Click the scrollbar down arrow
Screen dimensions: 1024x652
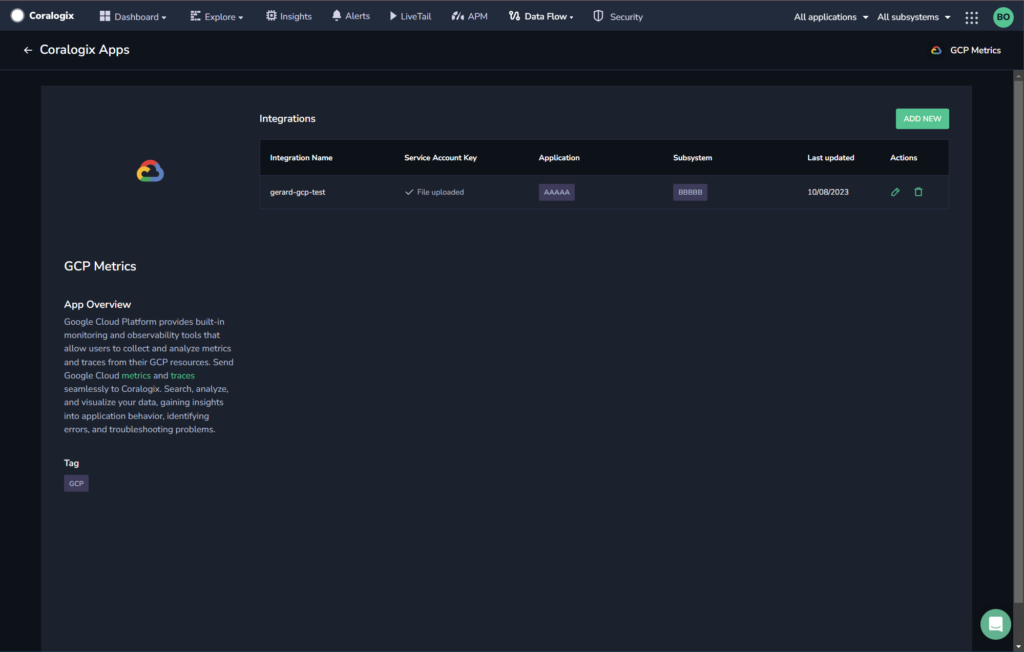[1018, 646]
